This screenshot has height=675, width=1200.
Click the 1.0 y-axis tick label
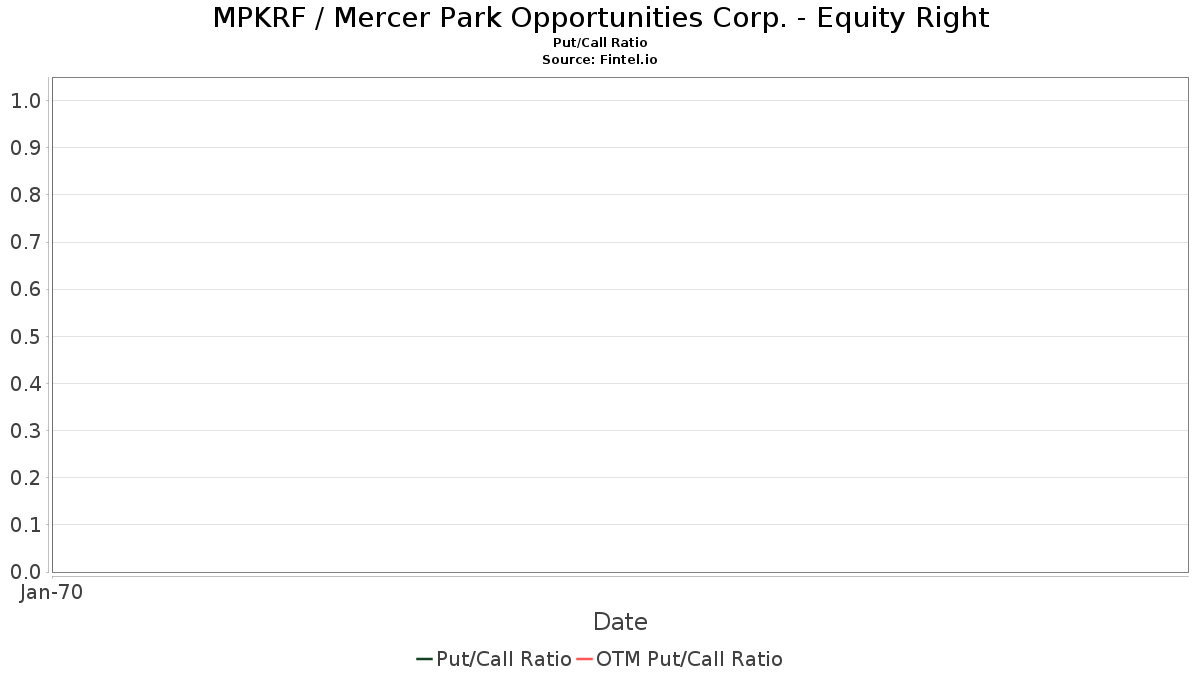[25, 100]
